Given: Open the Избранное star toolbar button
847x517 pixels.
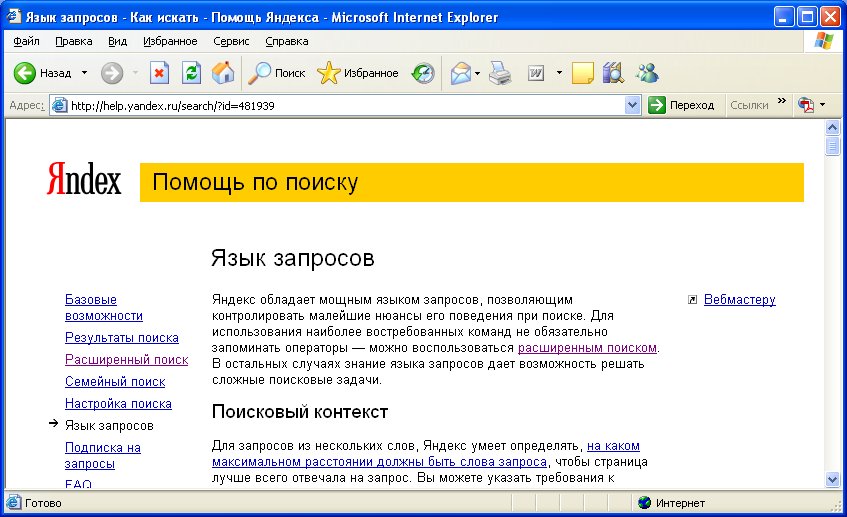Looking at the screenshot, I should click(x=358, y=73).
